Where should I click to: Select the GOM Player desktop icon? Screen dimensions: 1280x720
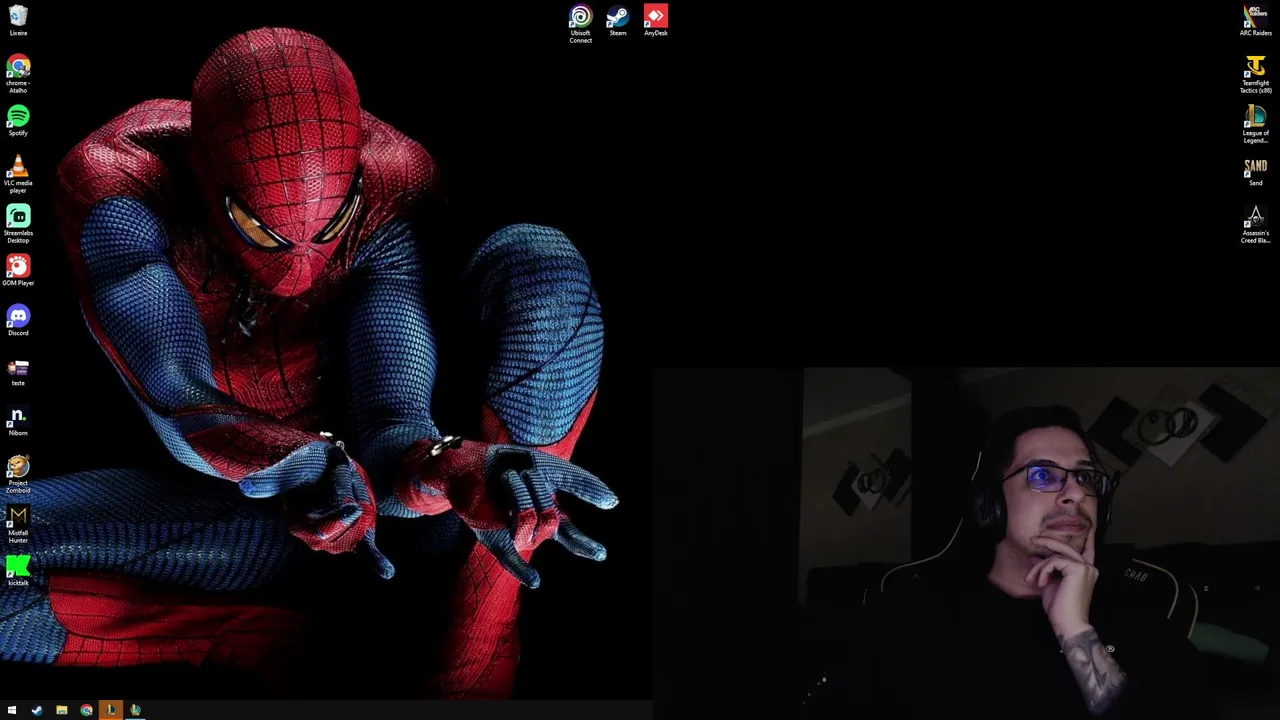(x=18, y=270)
